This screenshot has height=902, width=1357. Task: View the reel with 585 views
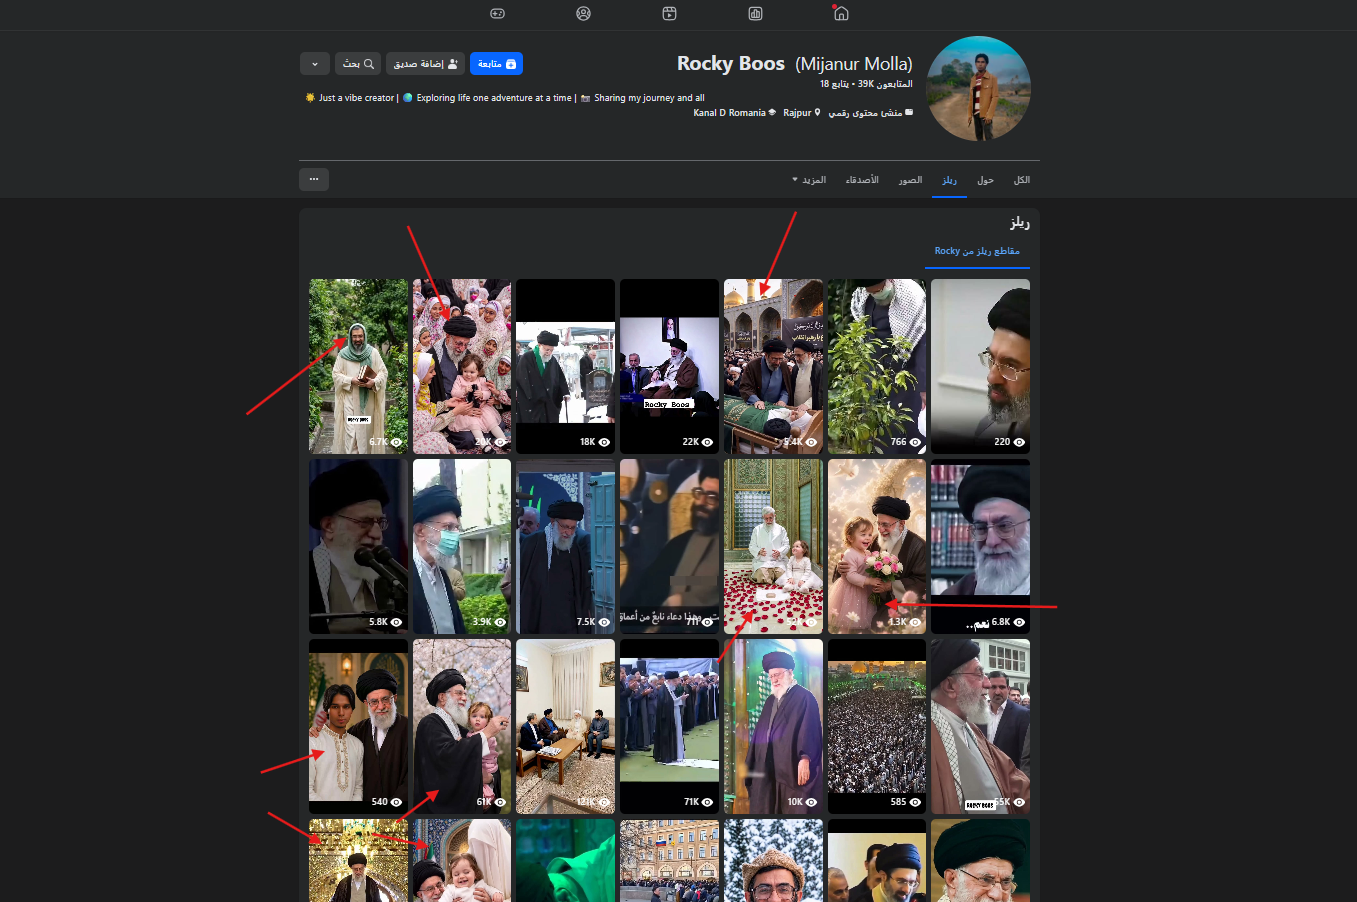pos(877,726)
